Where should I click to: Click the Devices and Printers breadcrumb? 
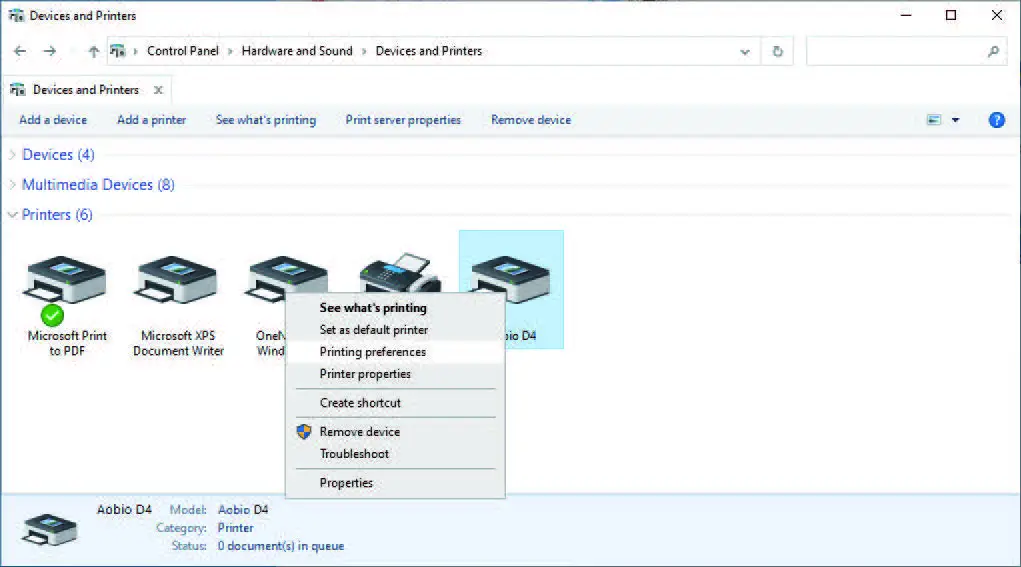click(x=429, y=51)
